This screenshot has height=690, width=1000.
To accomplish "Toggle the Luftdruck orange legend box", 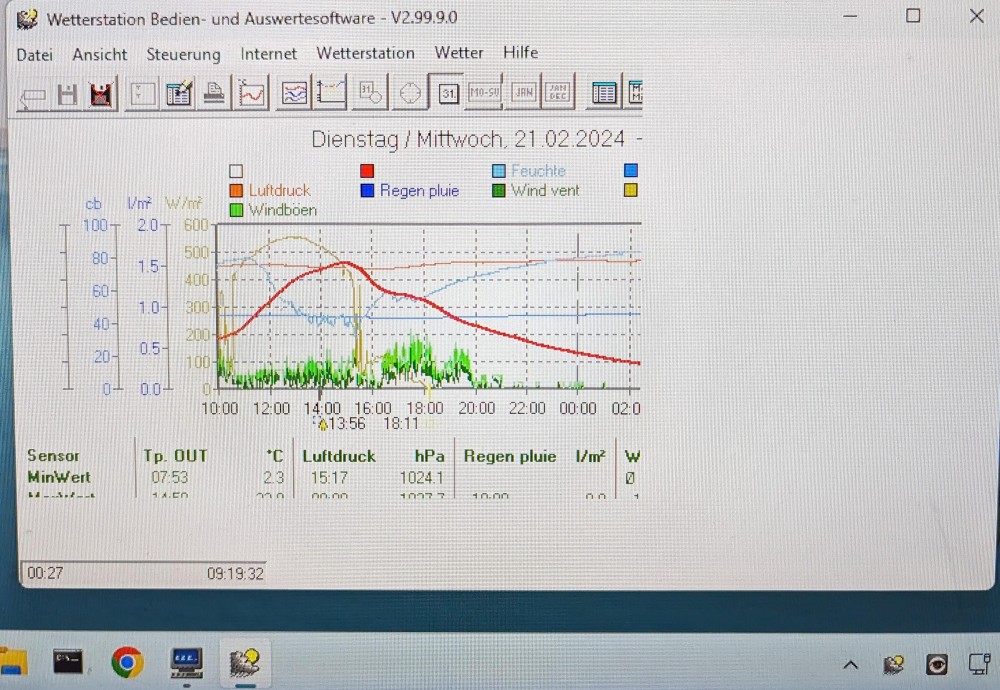I will coord(236,190).
